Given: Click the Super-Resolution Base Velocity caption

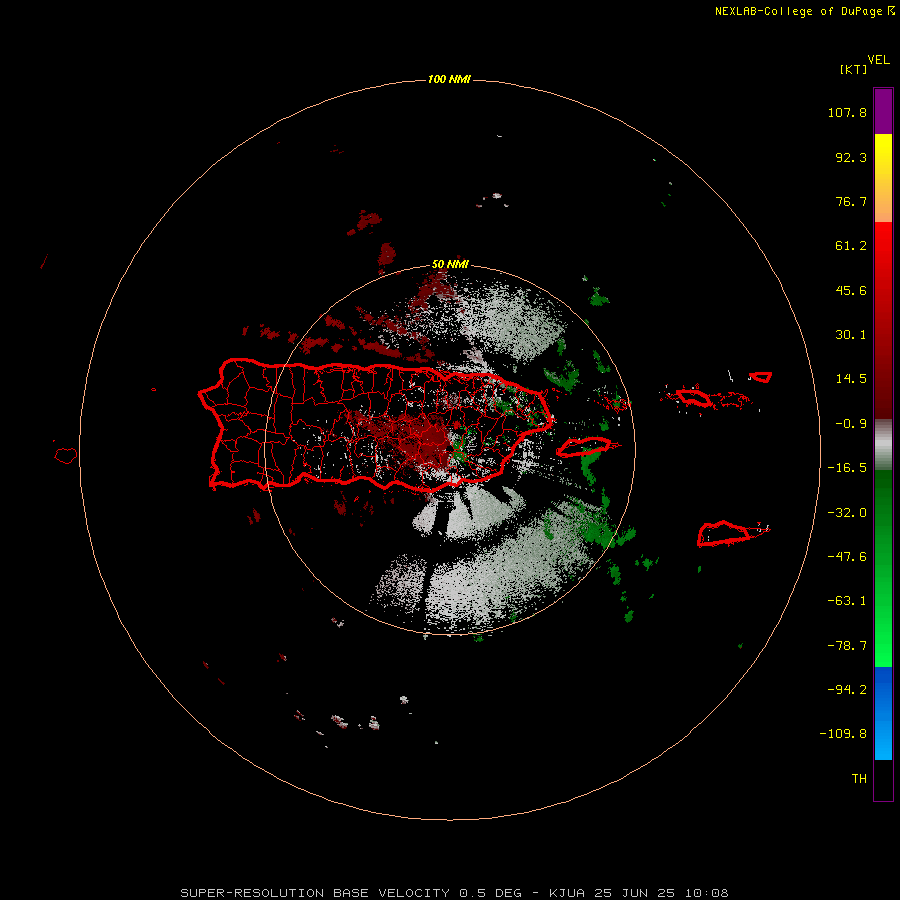Looking at the screenshot, I should point(454,893).
